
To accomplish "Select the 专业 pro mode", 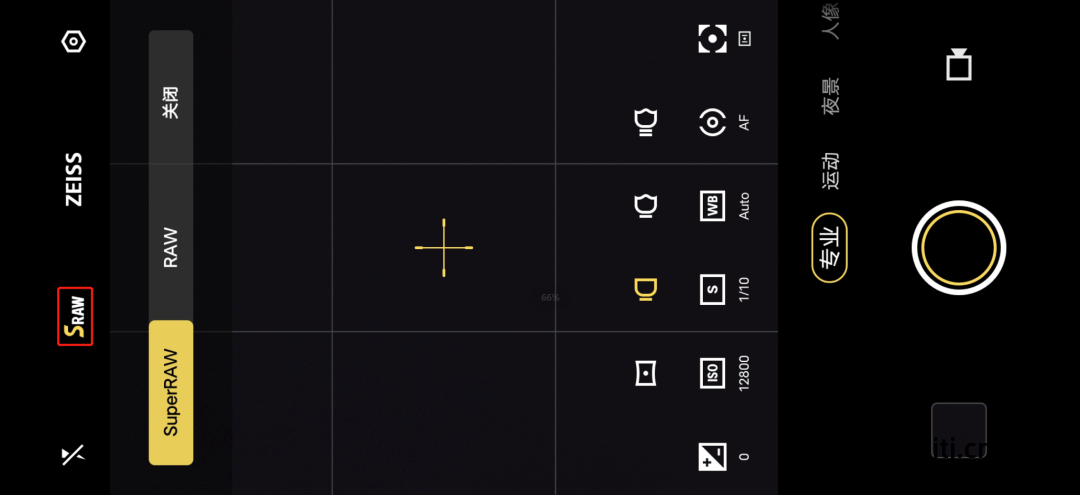I will click(830, 248).
